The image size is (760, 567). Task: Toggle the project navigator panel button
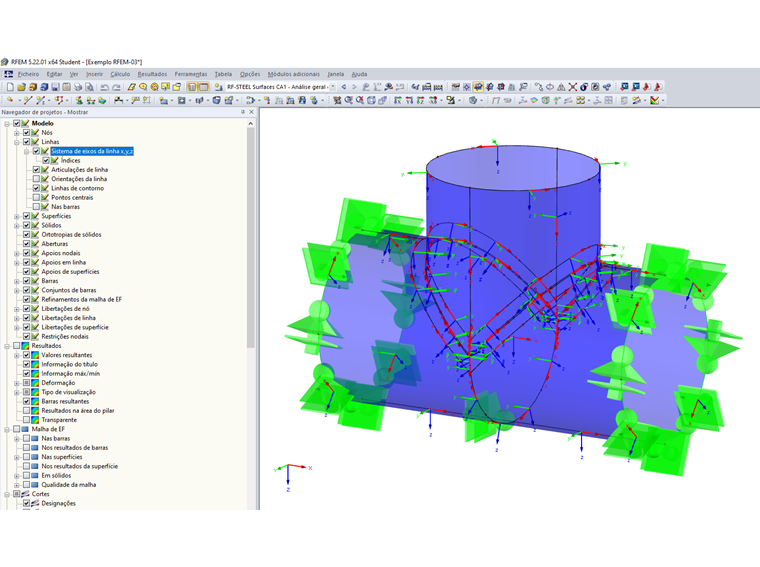(192, 87)
